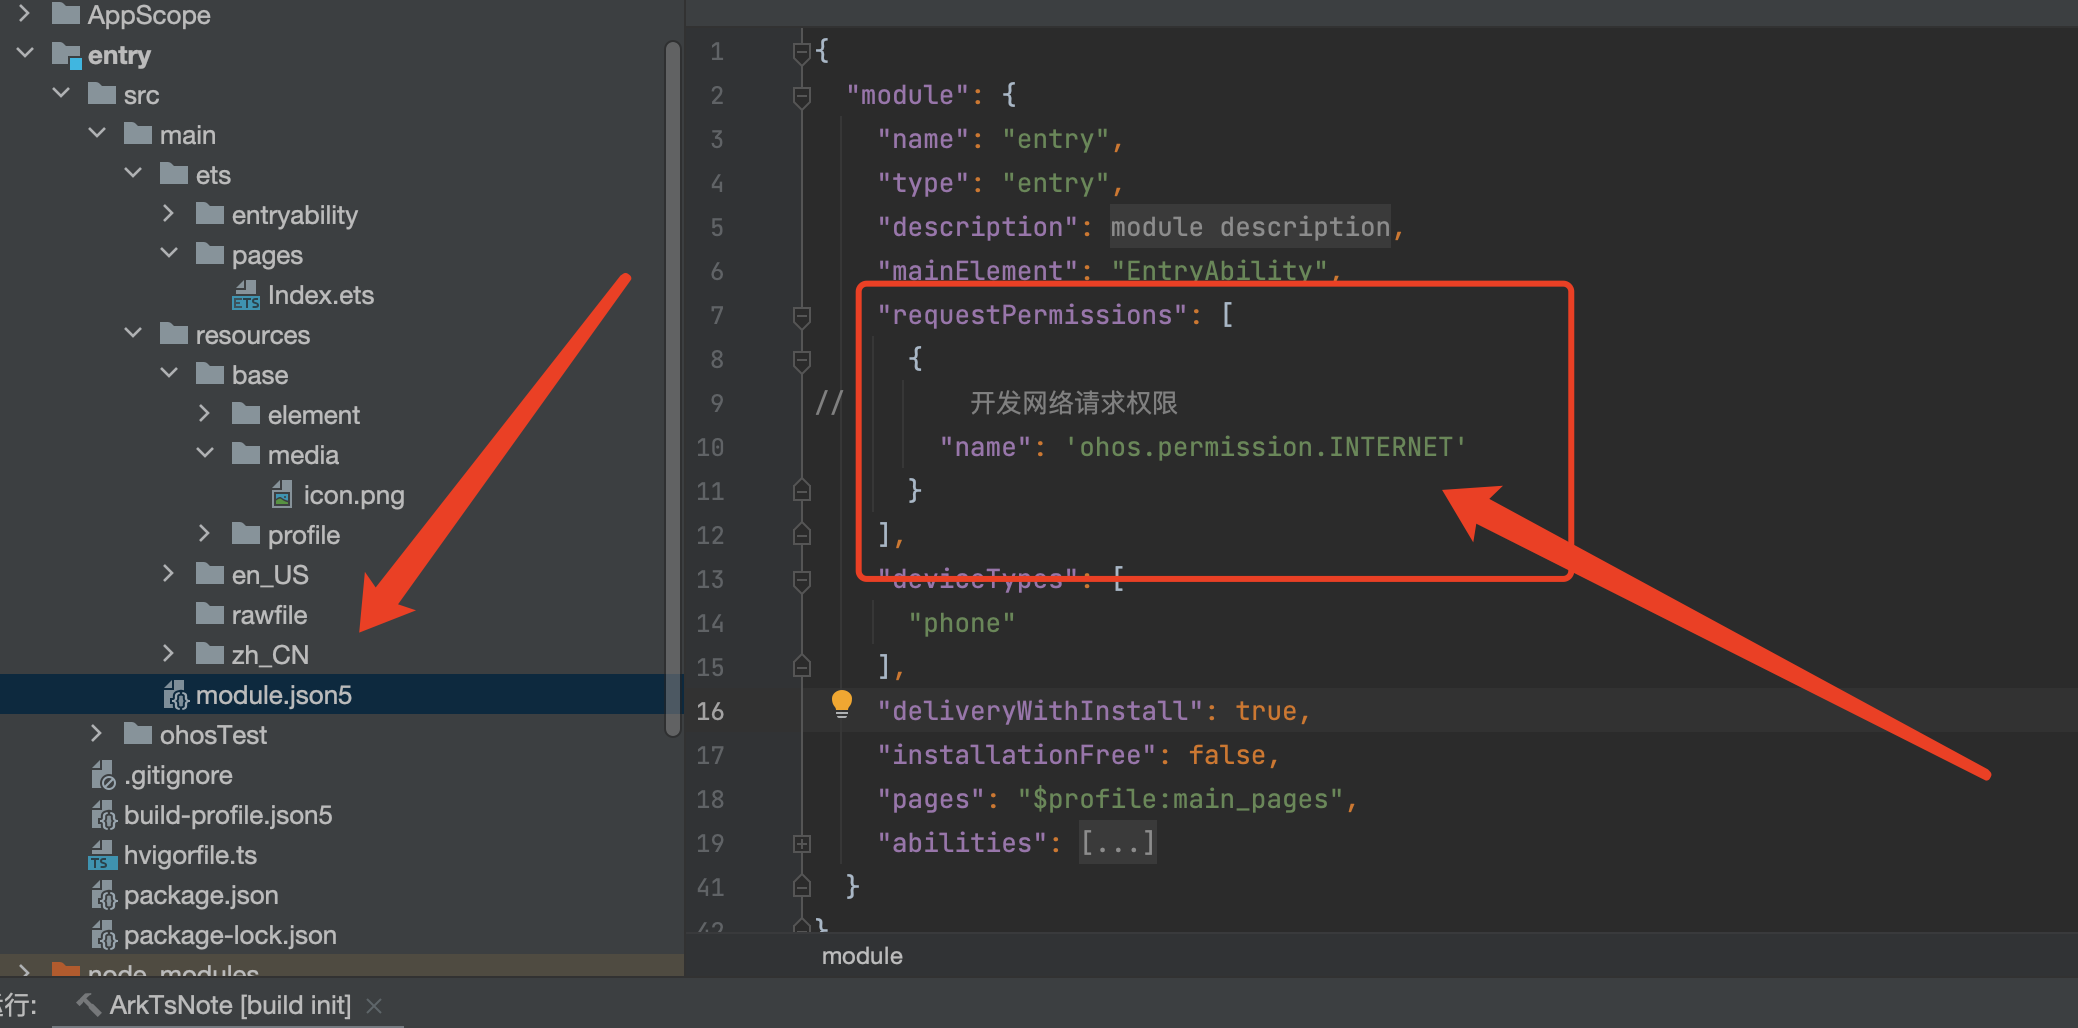Collapse the base folder chevron
The width and height of the screenshot is (2078, 1028).
click(x=170, y=373)
